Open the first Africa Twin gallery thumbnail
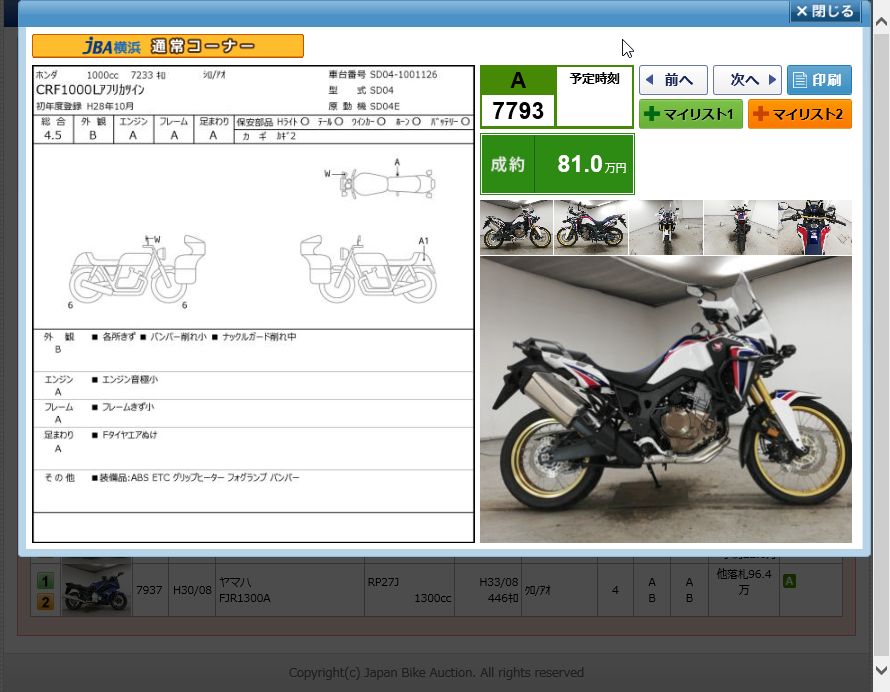890x692 pixels. point(515,227)
